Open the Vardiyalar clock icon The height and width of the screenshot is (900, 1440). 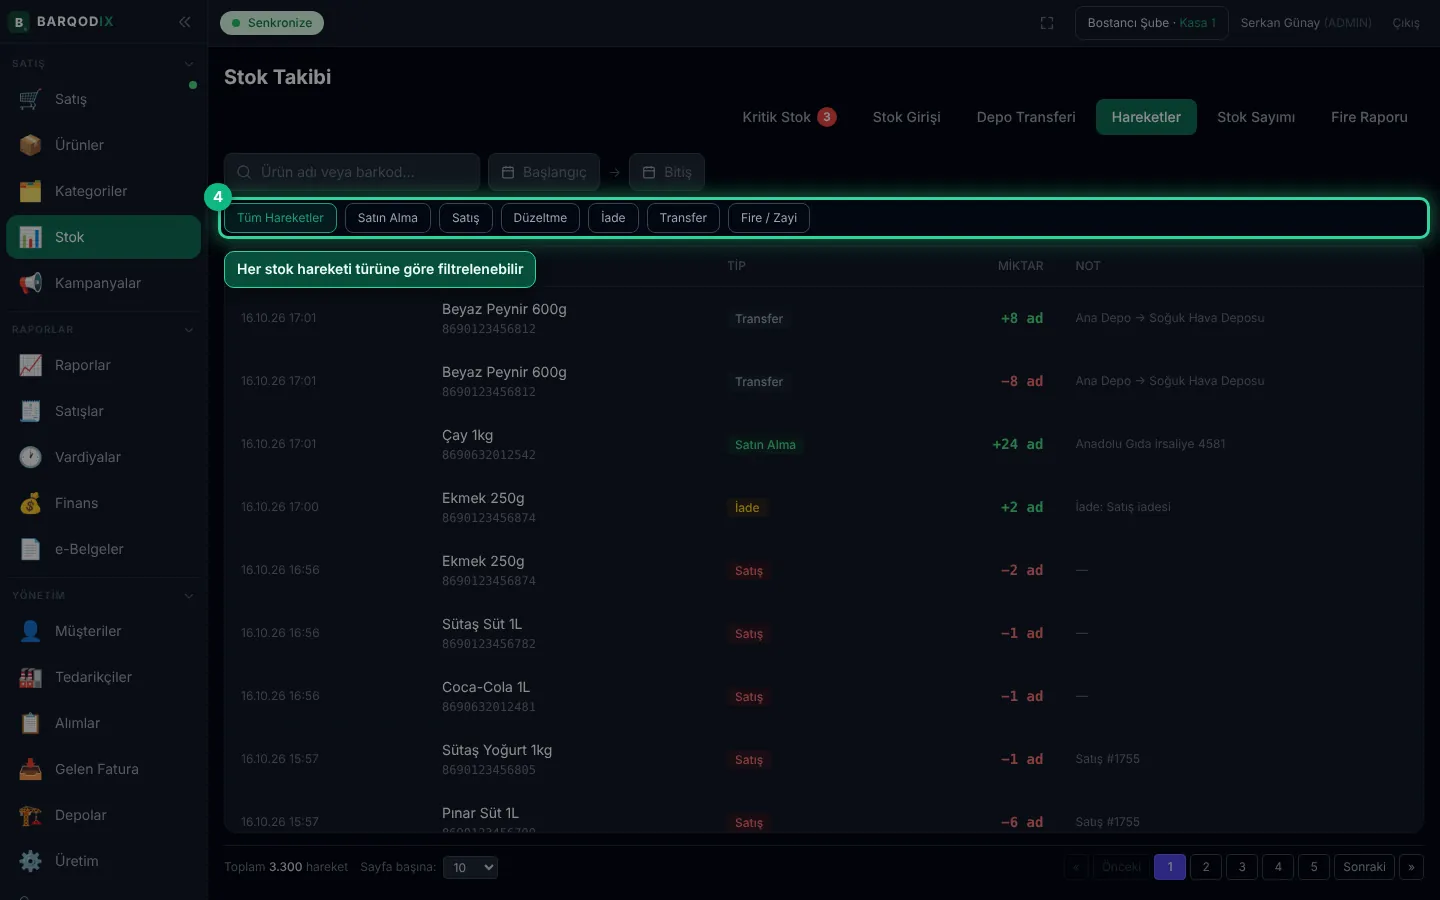(30, 457)
